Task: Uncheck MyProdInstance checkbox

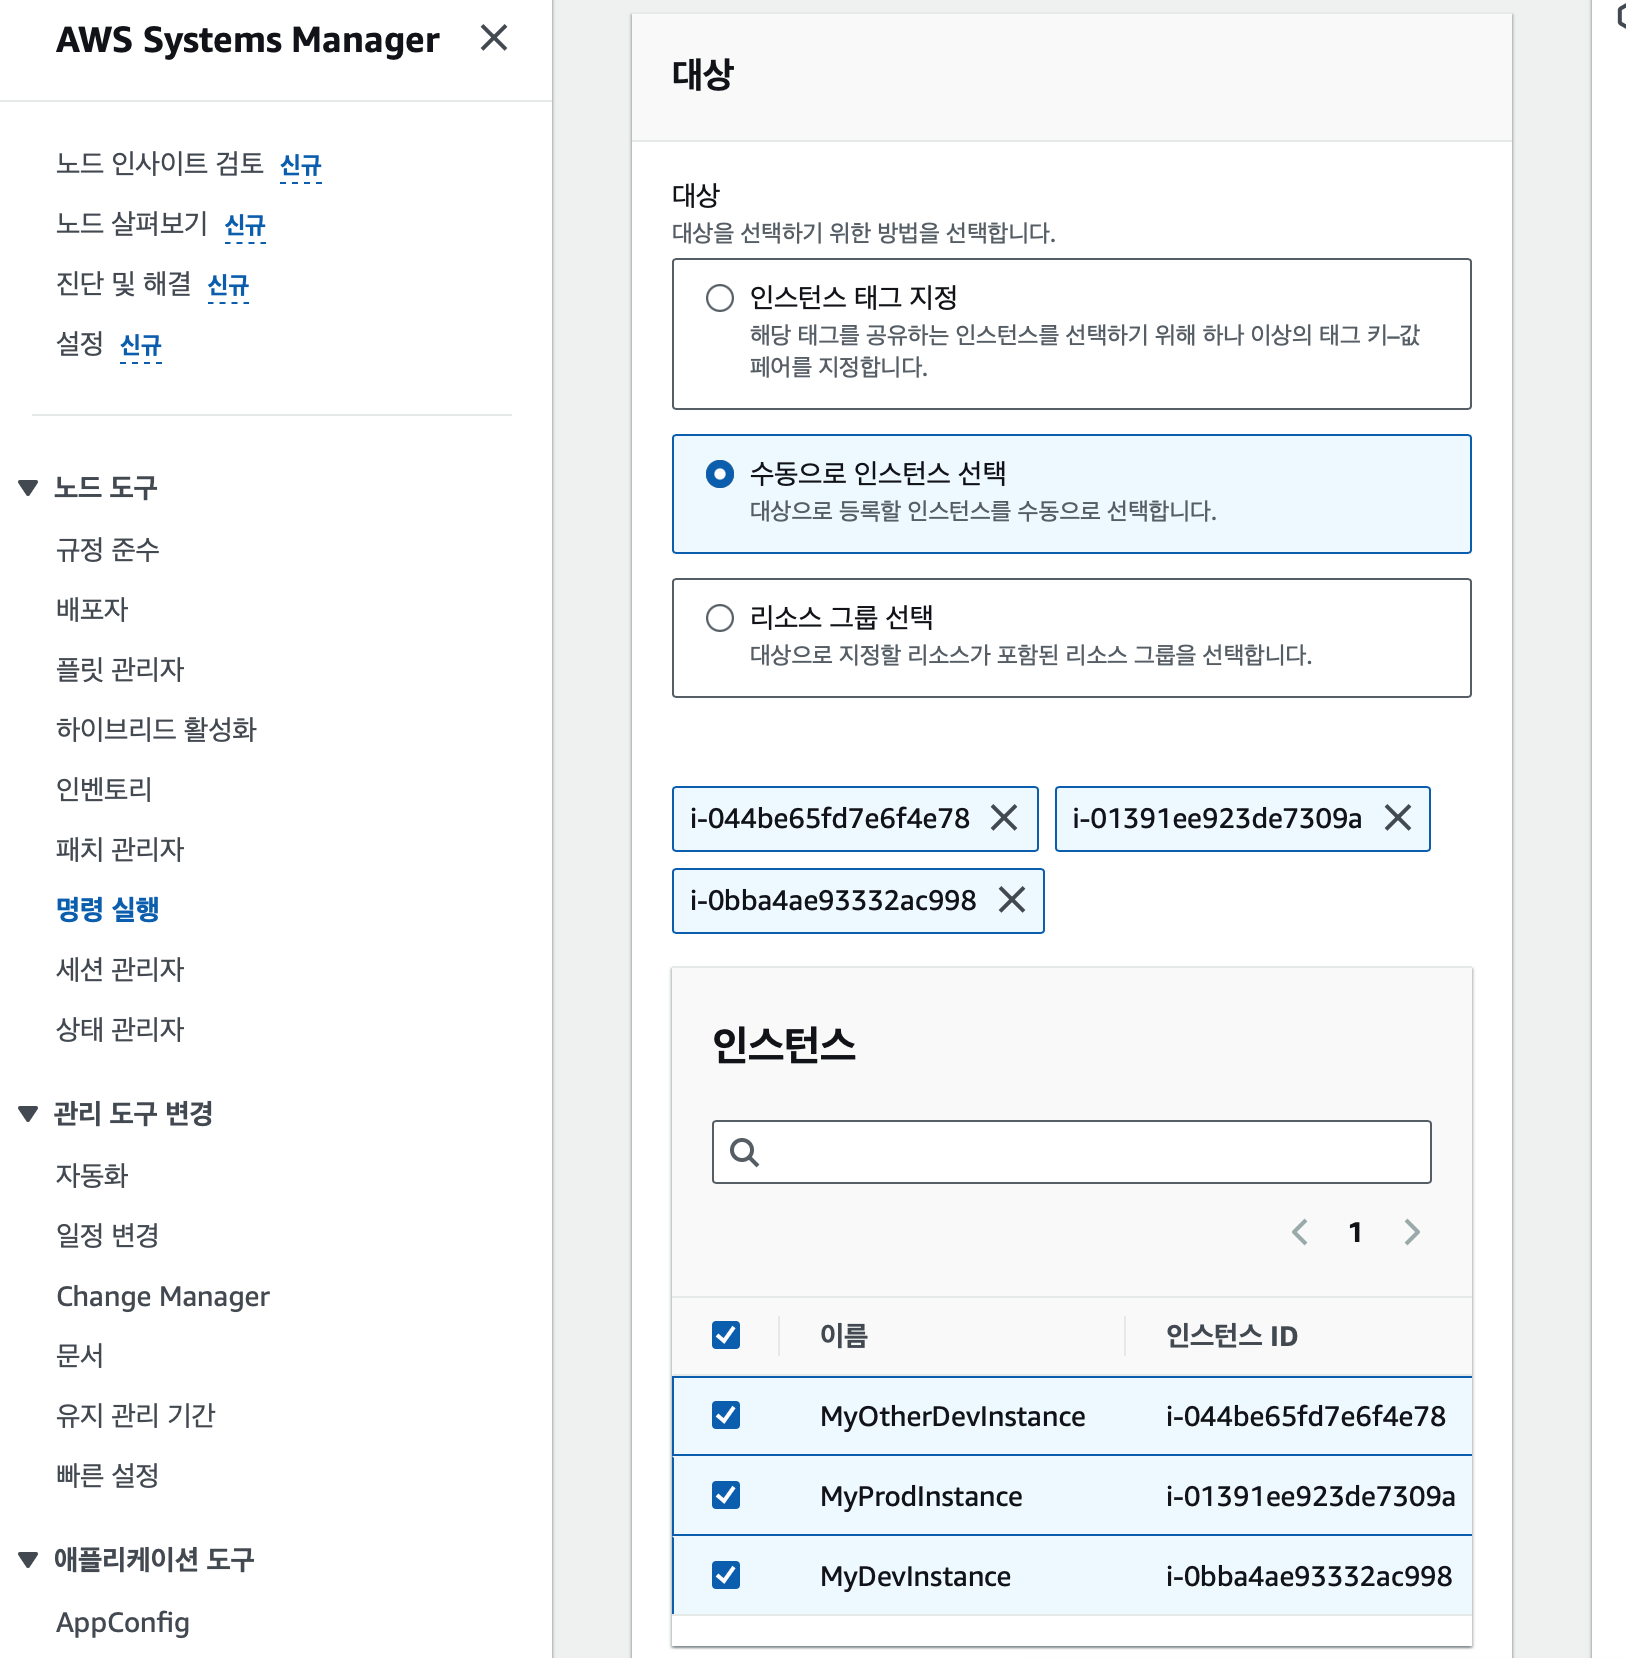Action: point(726,1495)
